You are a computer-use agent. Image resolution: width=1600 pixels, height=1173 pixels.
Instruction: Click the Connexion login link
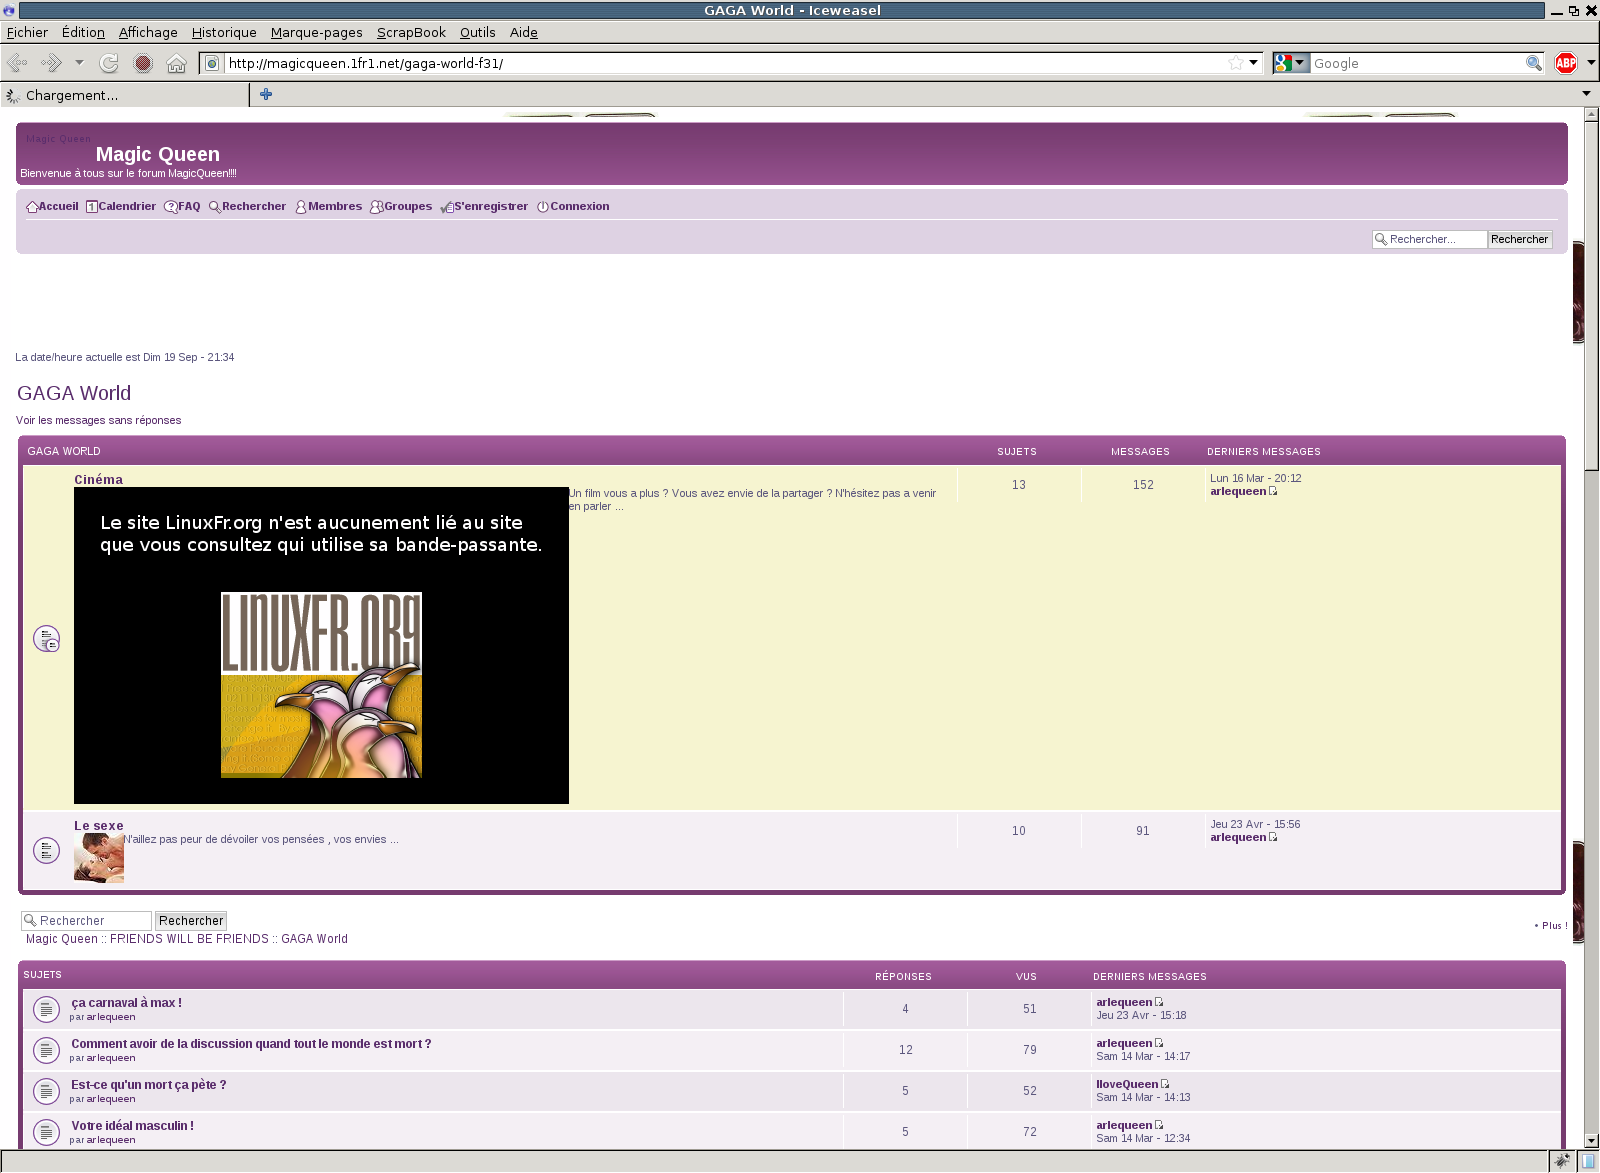click(x=579, y=206)
